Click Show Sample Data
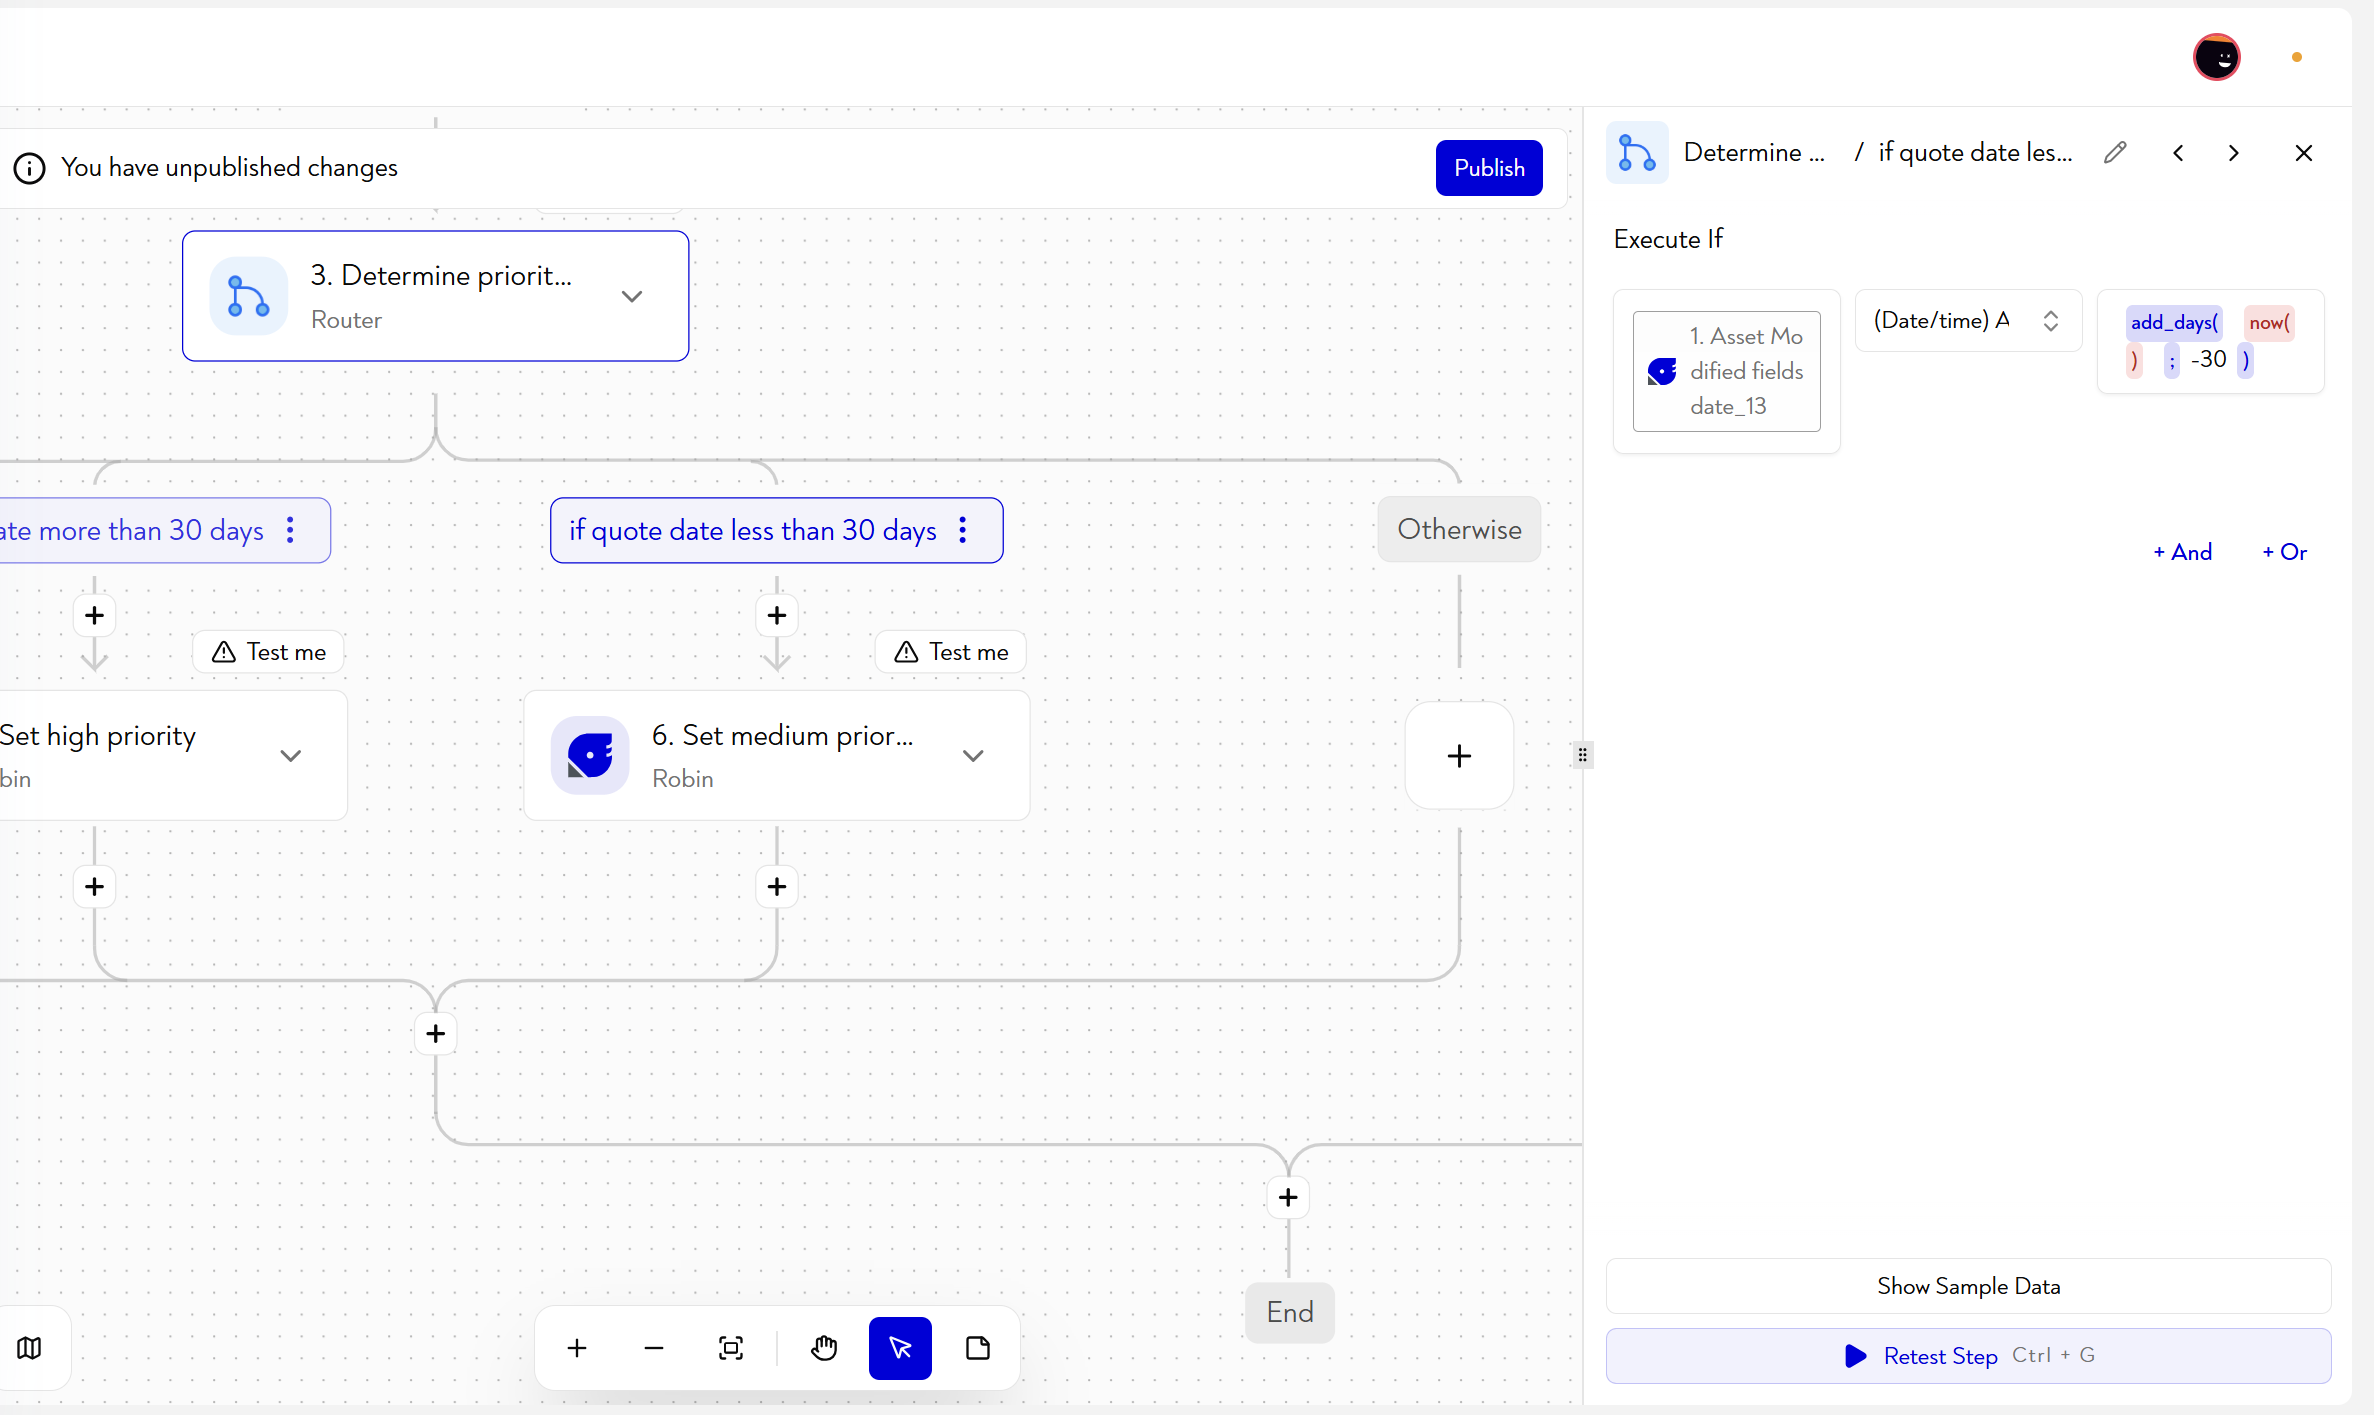Screen dimensions: 2374x1415 pos(1968,1286)
